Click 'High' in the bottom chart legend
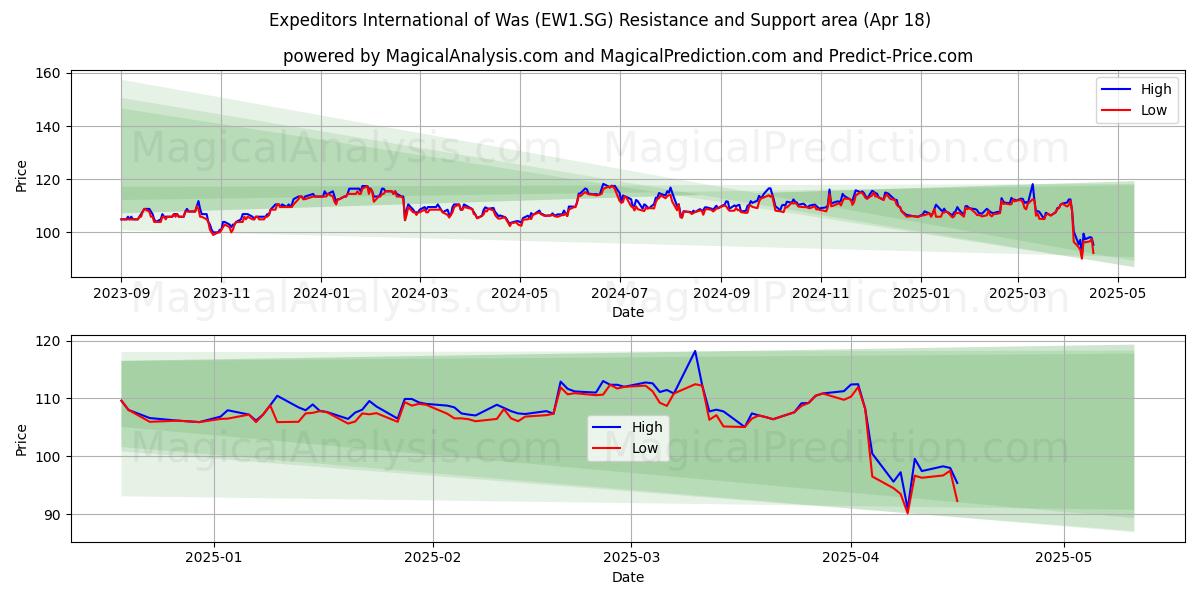 pos(647,427)
